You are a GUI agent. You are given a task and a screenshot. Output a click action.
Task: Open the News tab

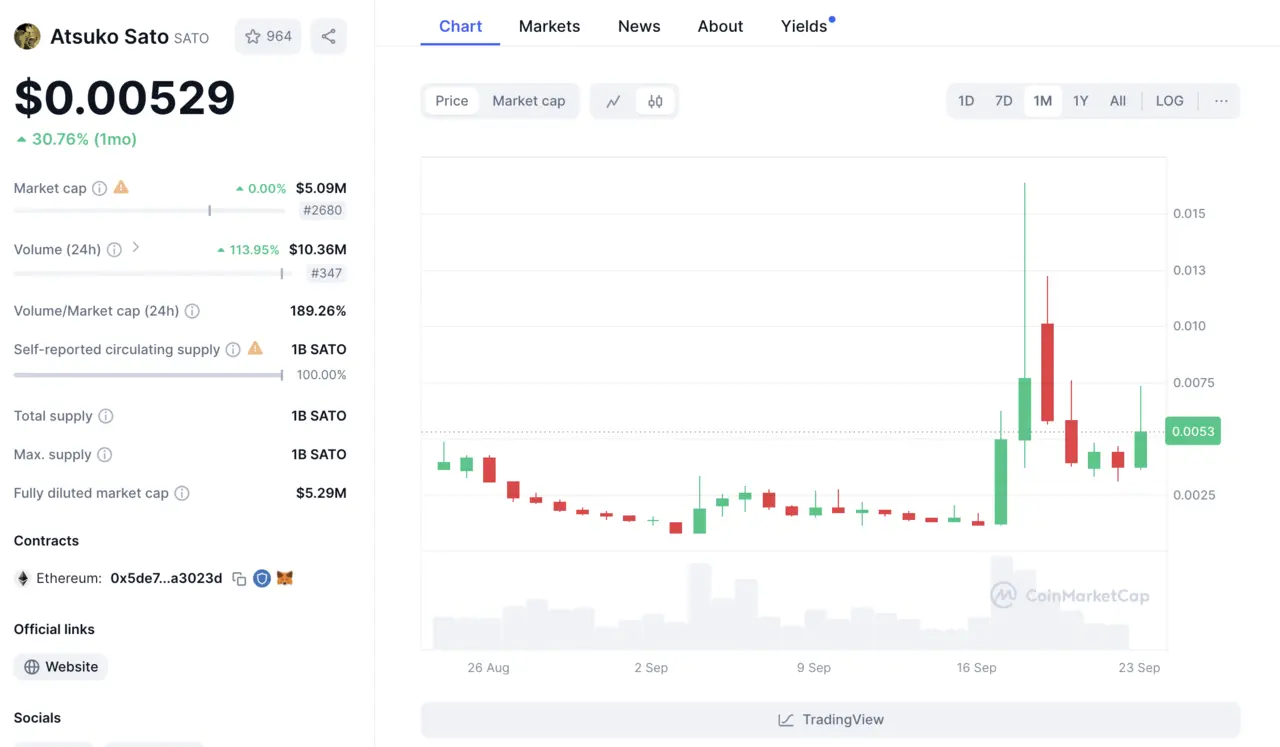coord(639,26)
